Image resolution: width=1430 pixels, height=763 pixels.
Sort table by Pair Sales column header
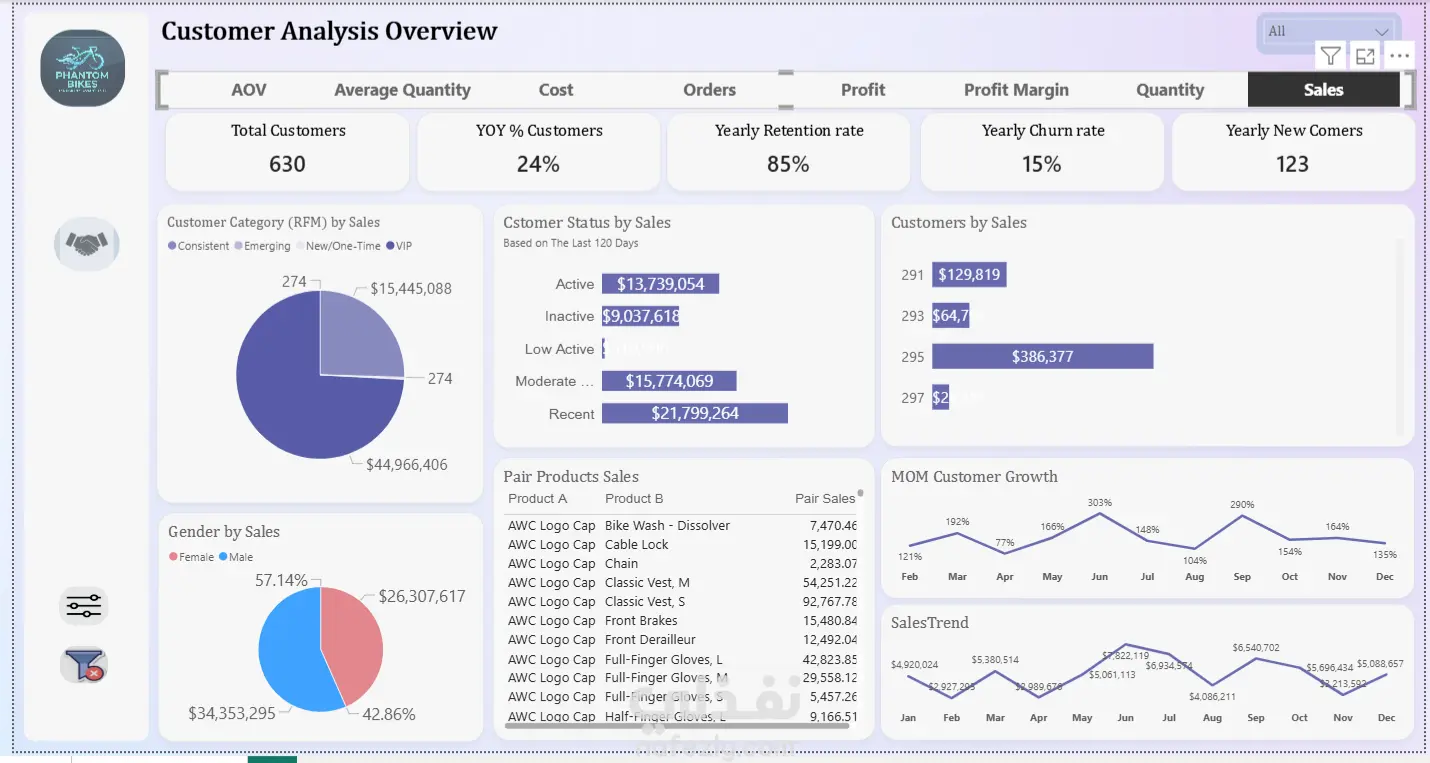[824, 498]
